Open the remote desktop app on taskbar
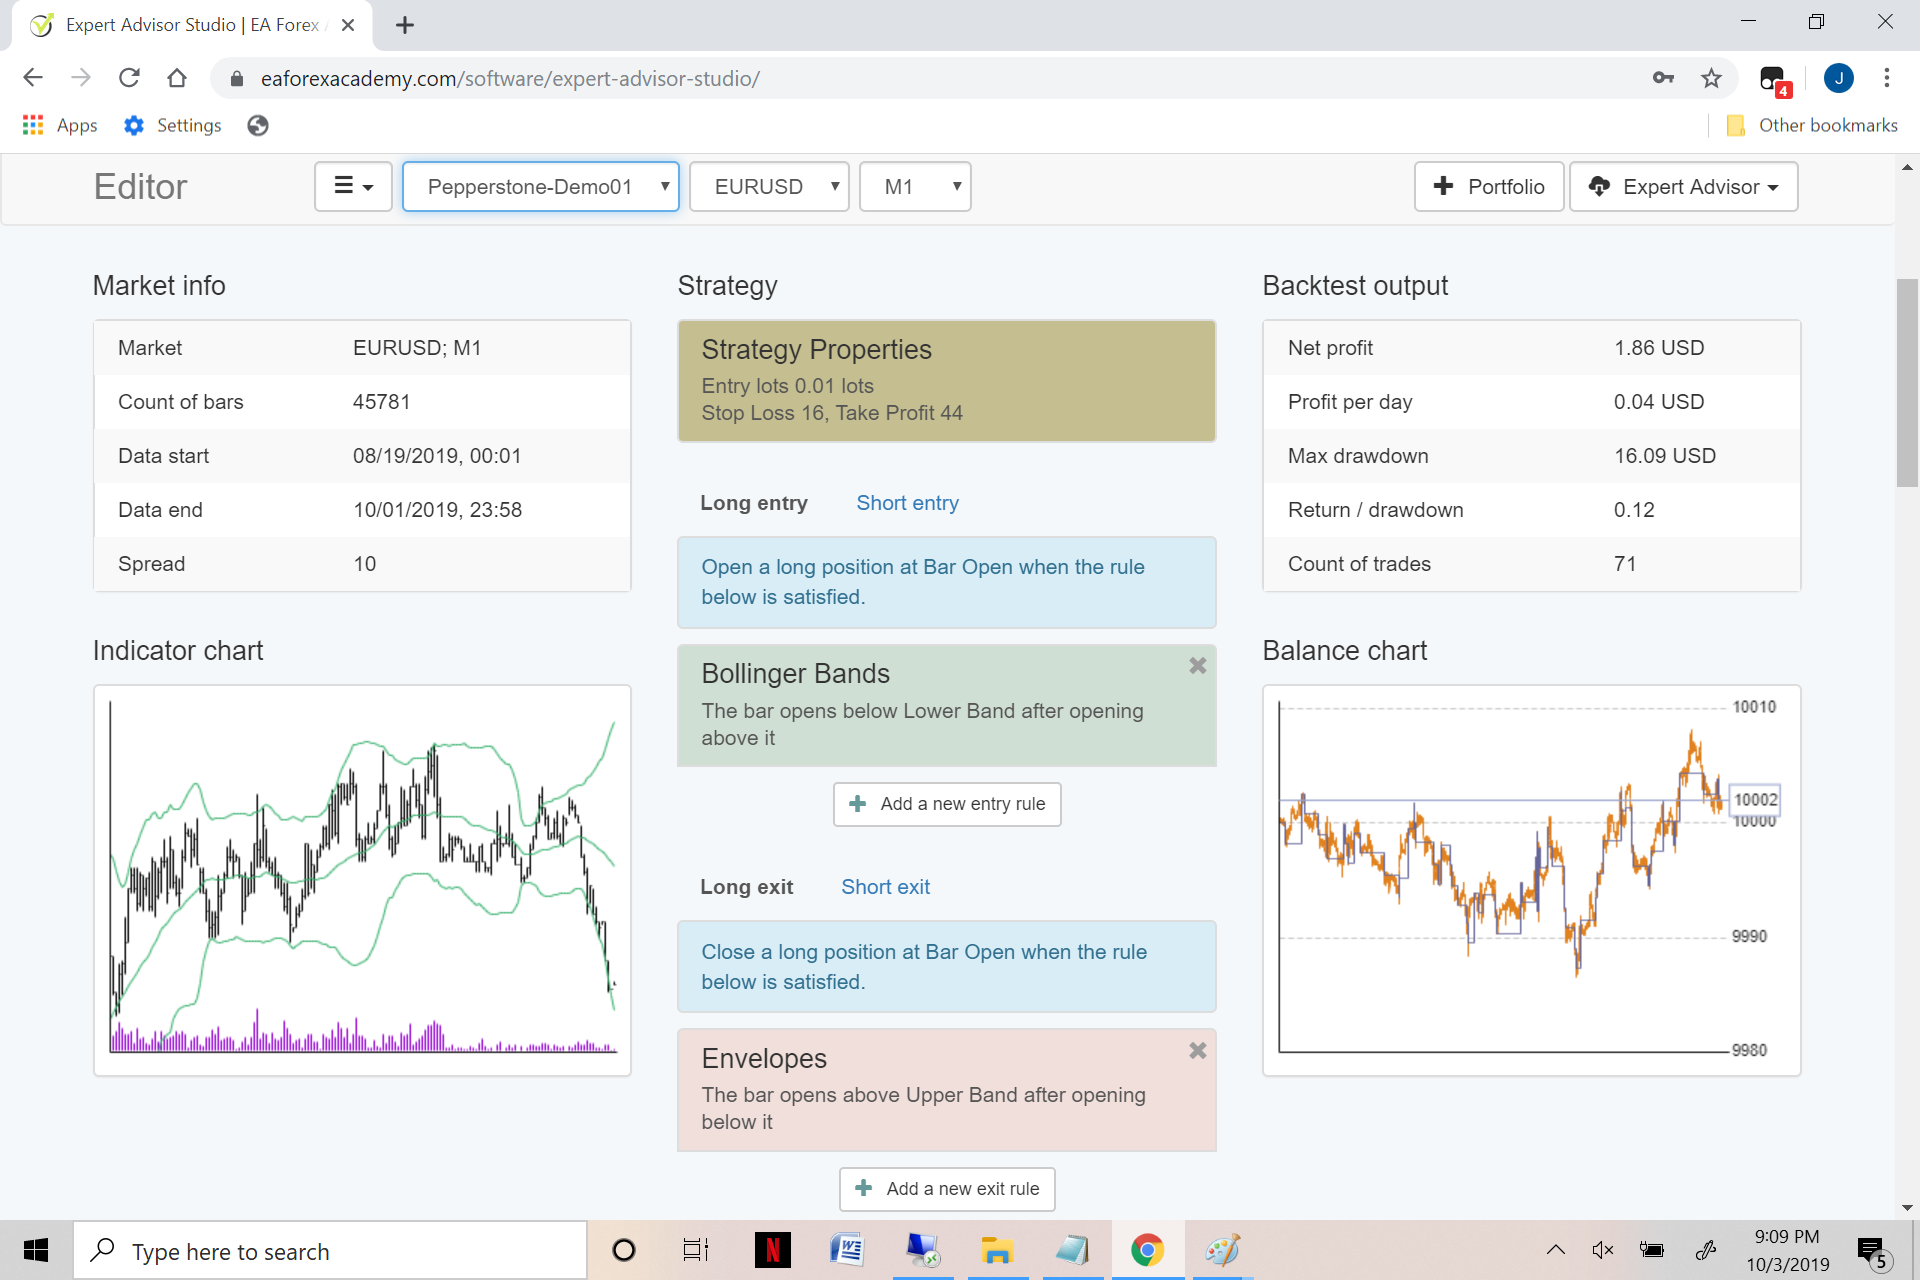This screenshot has height=1280, width=1920. [x=922, y=1250]
